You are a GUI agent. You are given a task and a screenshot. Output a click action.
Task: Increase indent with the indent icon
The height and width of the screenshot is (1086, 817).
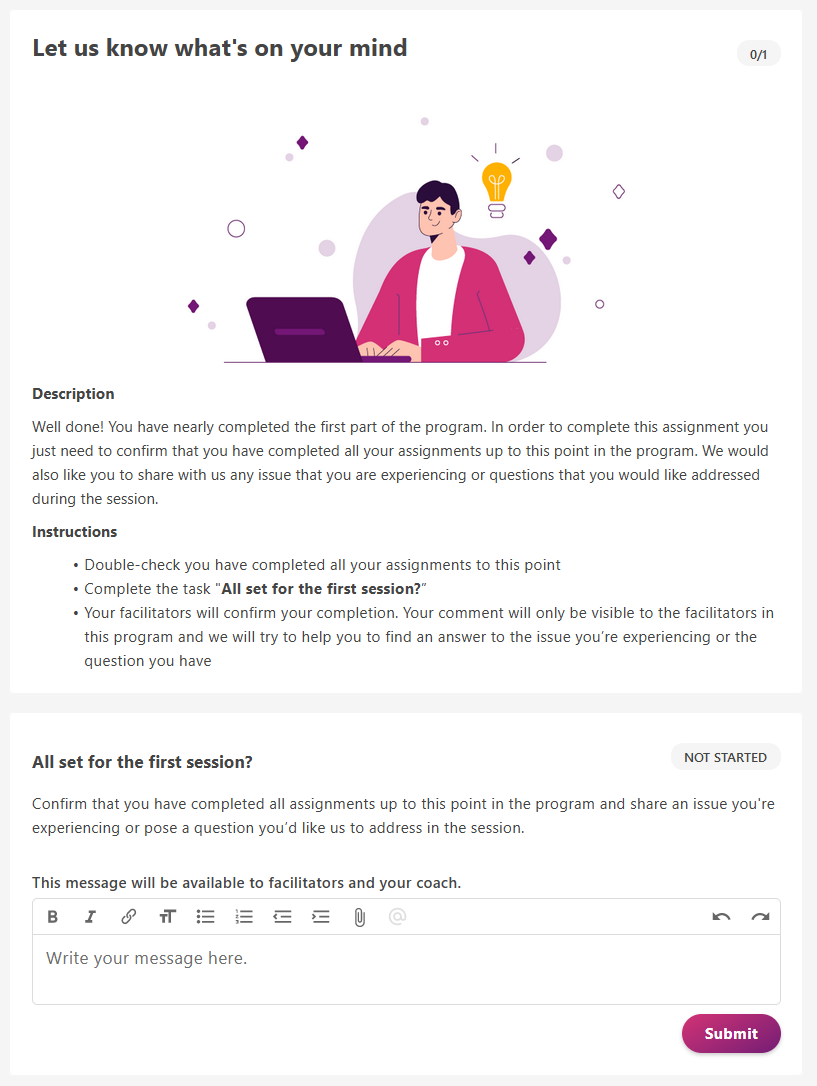coord(321,917)
